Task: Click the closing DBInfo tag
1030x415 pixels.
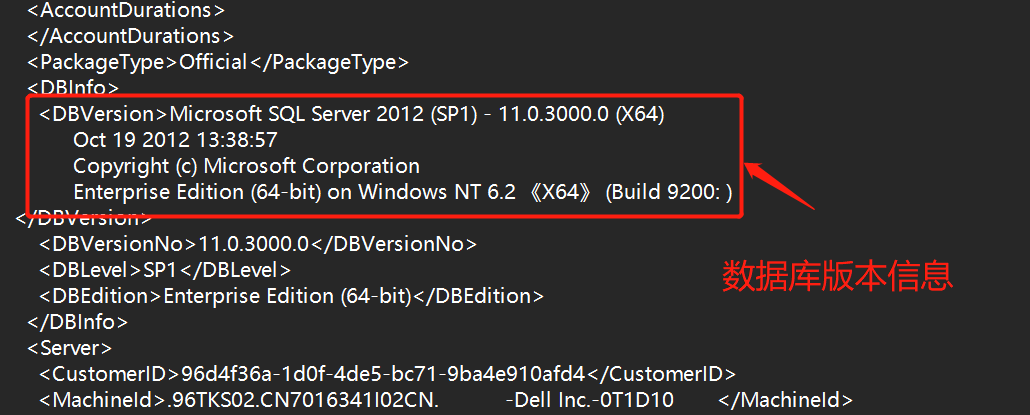Action: point(78,322)
